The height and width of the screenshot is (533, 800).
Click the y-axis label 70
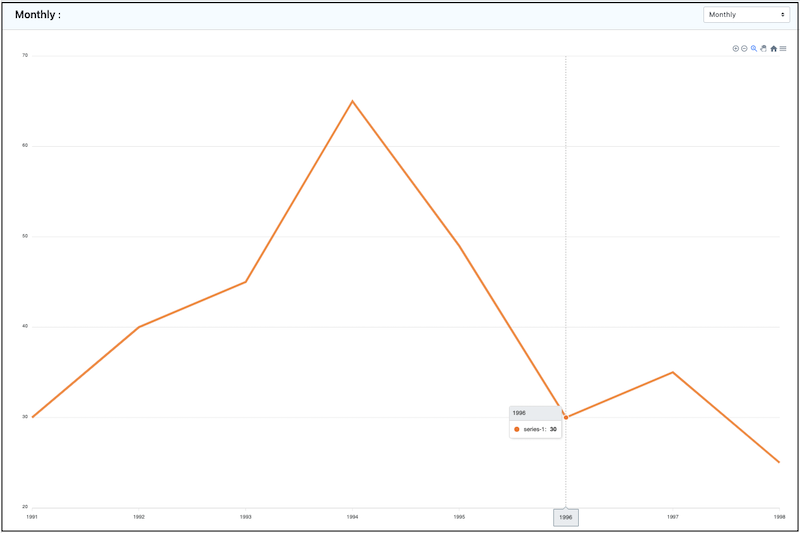click(x=25, y=55)
